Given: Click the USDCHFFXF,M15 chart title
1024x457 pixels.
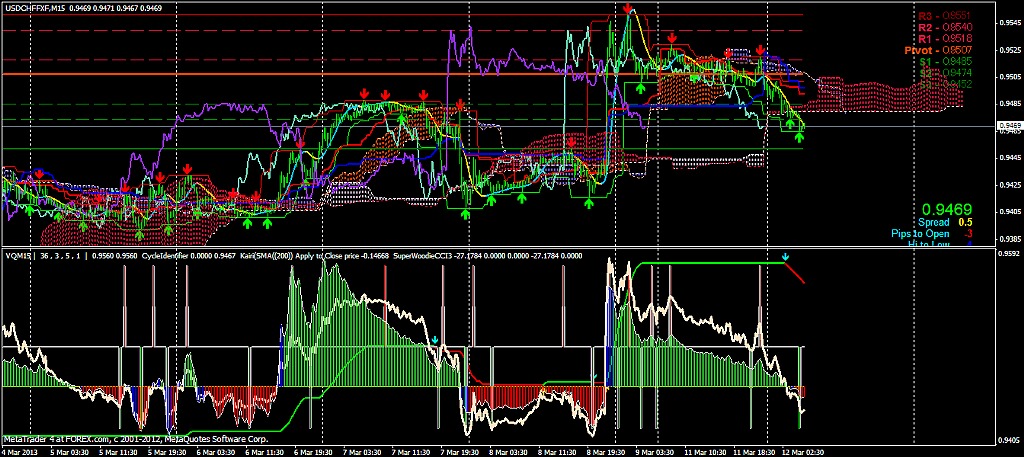Looking at the screenshot, I should pos(36,7).
